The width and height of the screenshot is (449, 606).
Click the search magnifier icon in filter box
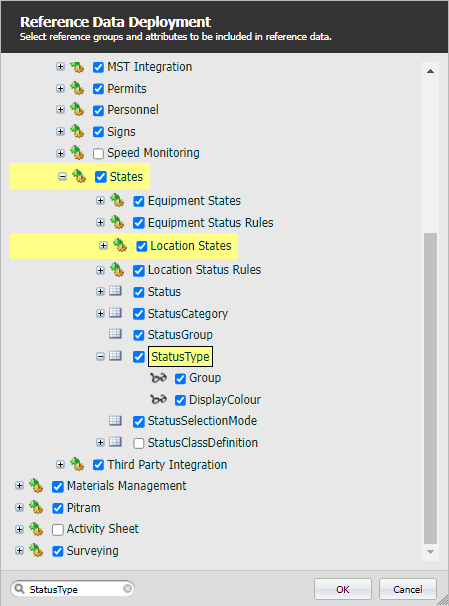click(19, 589)
